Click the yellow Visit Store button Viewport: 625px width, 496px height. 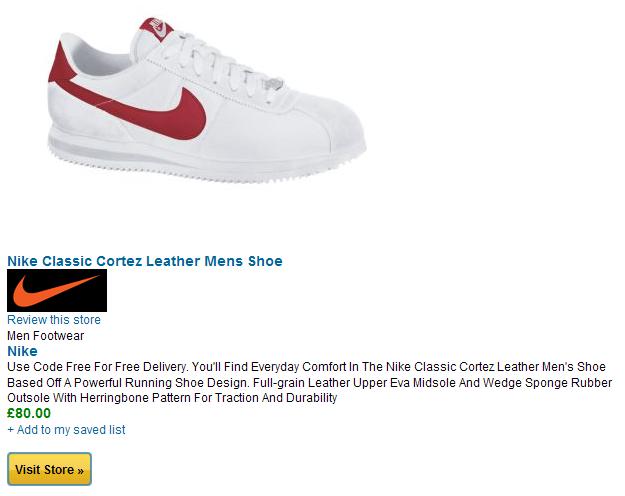pyautogui.click(x=49, y=469)
